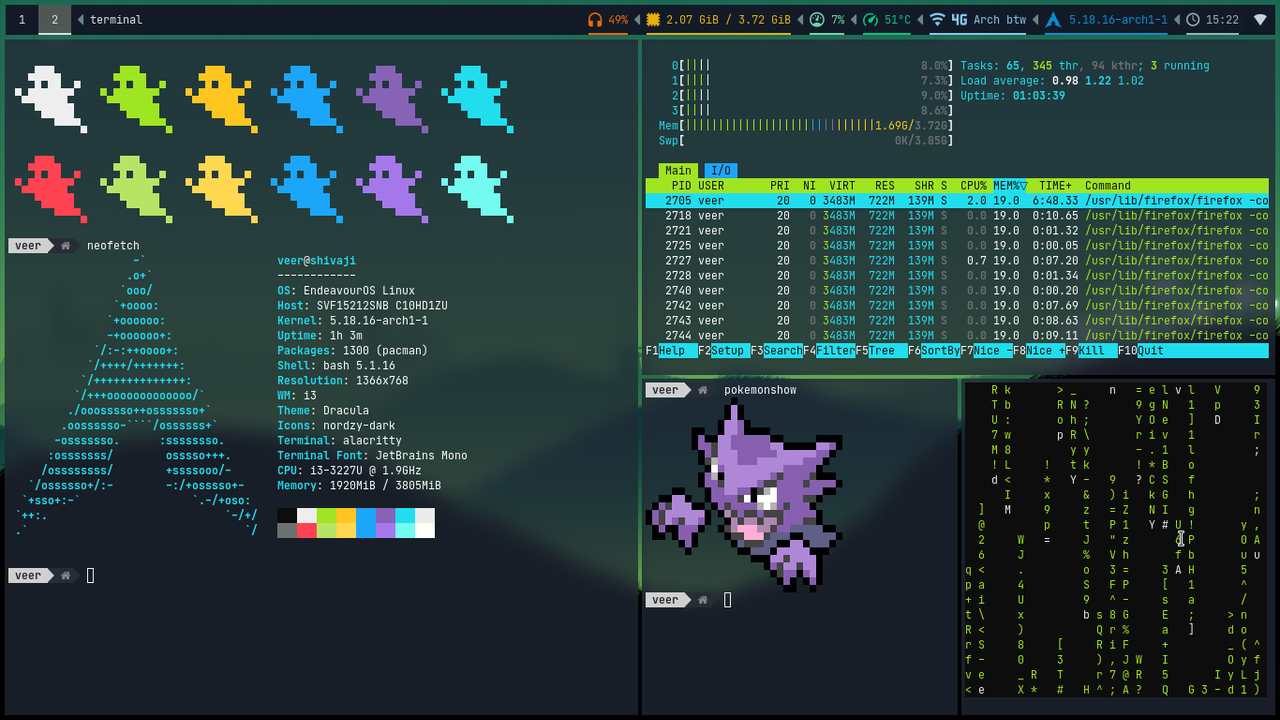Click the clock icon next to 15:22
The width and height of the screenshot is (1280, 720).
[x=1193, y=20]
